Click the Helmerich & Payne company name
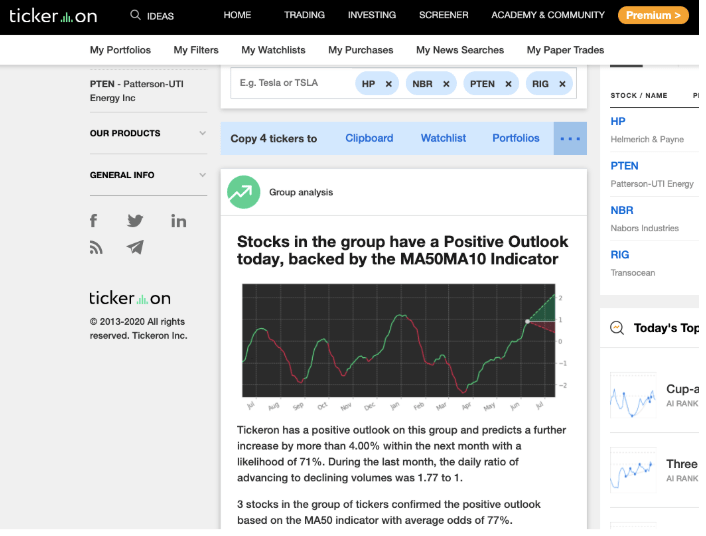Screen dimensions: 706x536 tap(647, 140)
